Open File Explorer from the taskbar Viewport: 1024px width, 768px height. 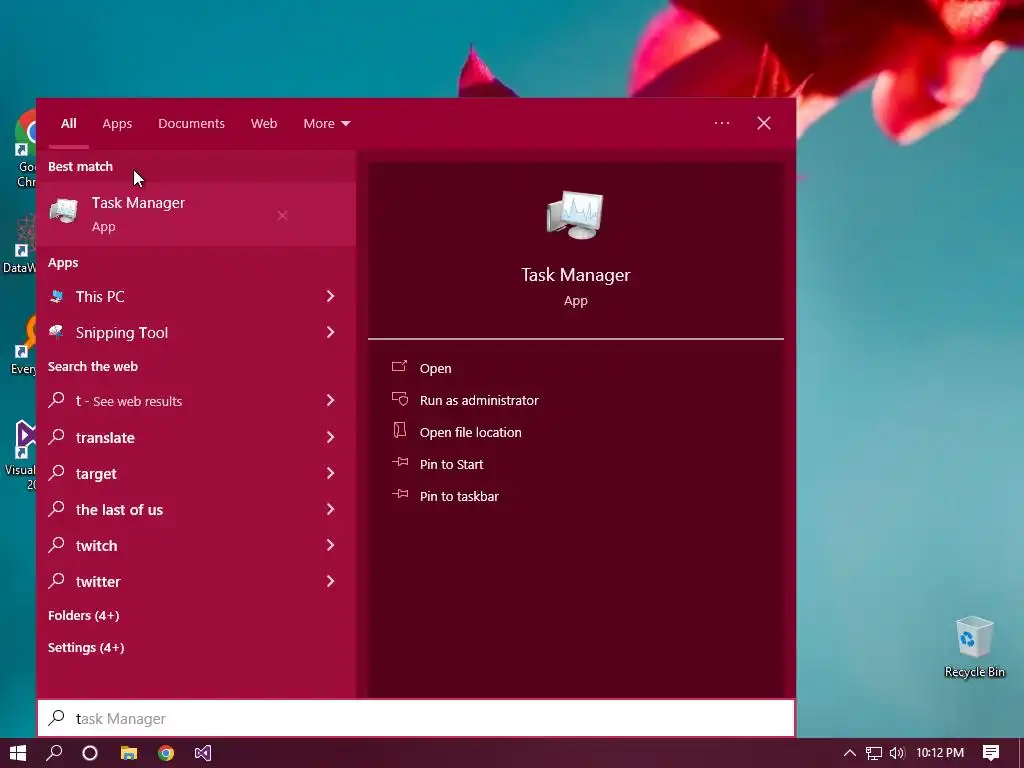129,753
